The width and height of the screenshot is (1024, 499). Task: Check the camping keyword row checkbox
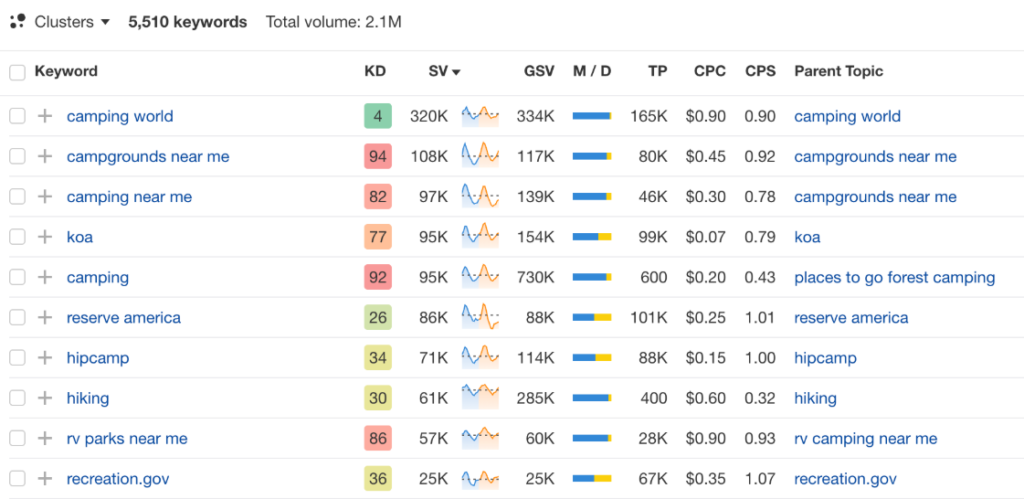(17, 278)
